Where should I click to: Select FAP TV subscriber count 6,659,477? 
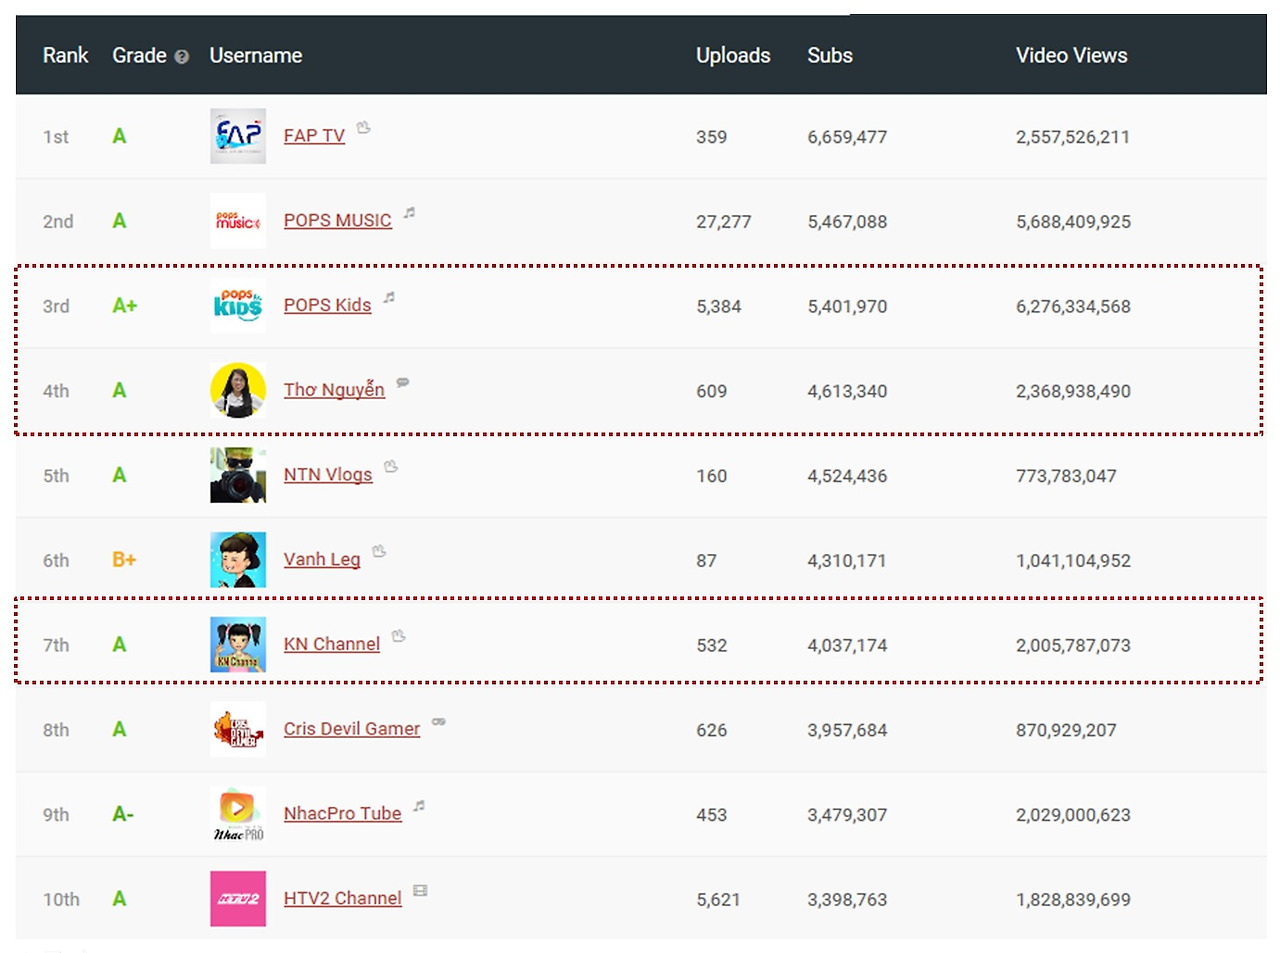pos(847,137)
